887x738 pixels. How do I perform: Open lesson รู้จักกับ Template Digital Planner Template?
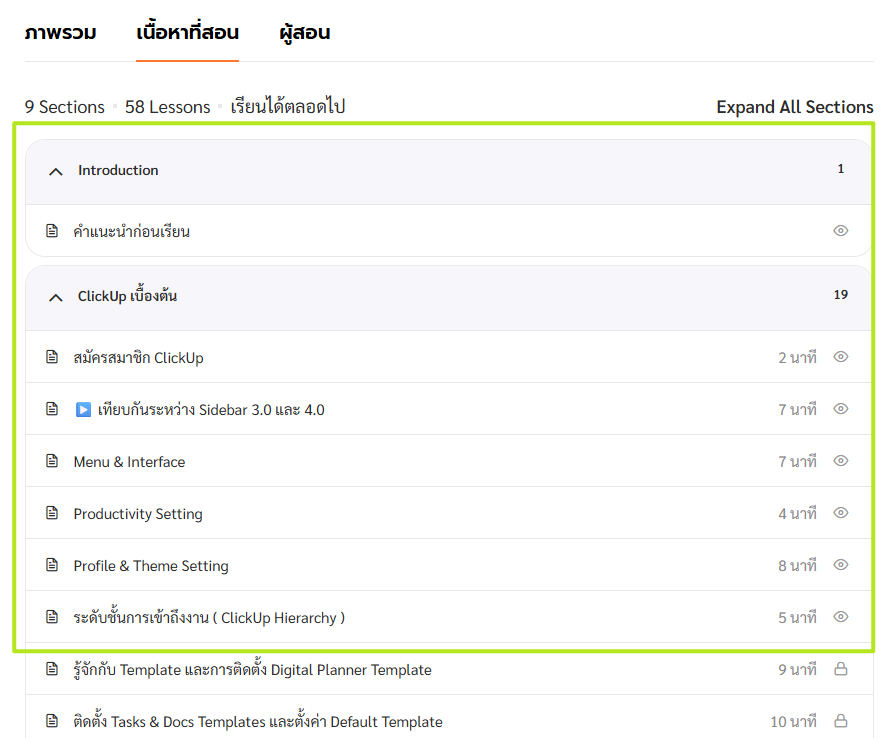click(x=252, y=670)
